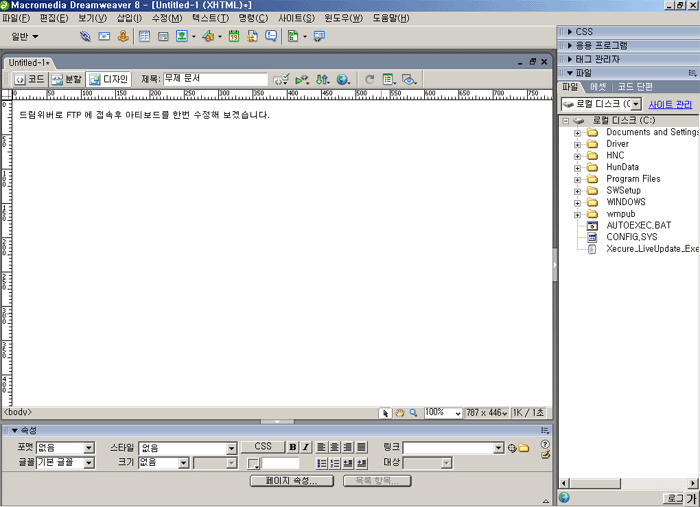The height and width of the screenshot is (507, 700).
Task: Open the 링크 link dropdown arrow
Action: [499, 448]
